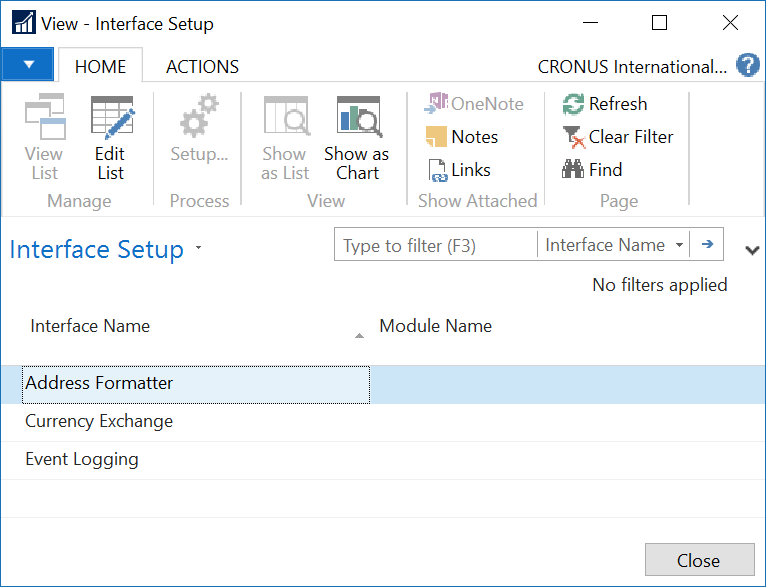Click the Type to filter input box
The width and height of the screenshot is (766, 587).
click(436, 245)
